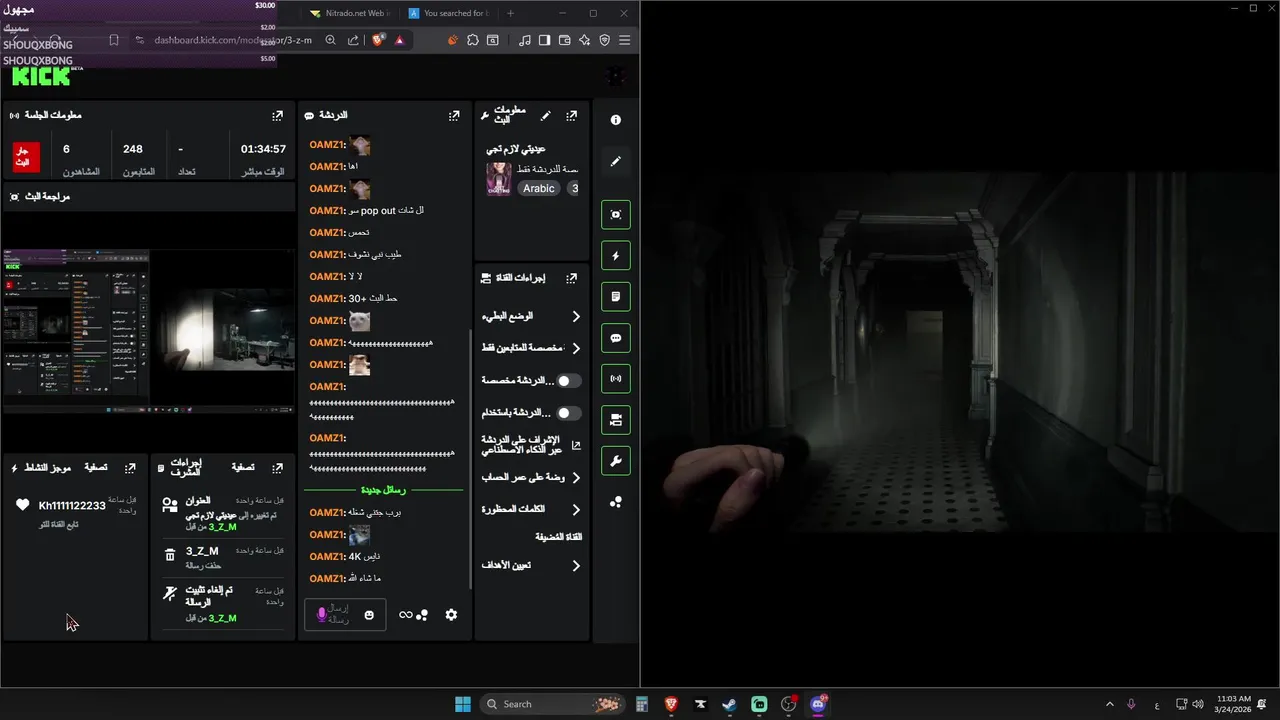Switch to the Nitrado.net Web browser tab

(x=348, y=13)
